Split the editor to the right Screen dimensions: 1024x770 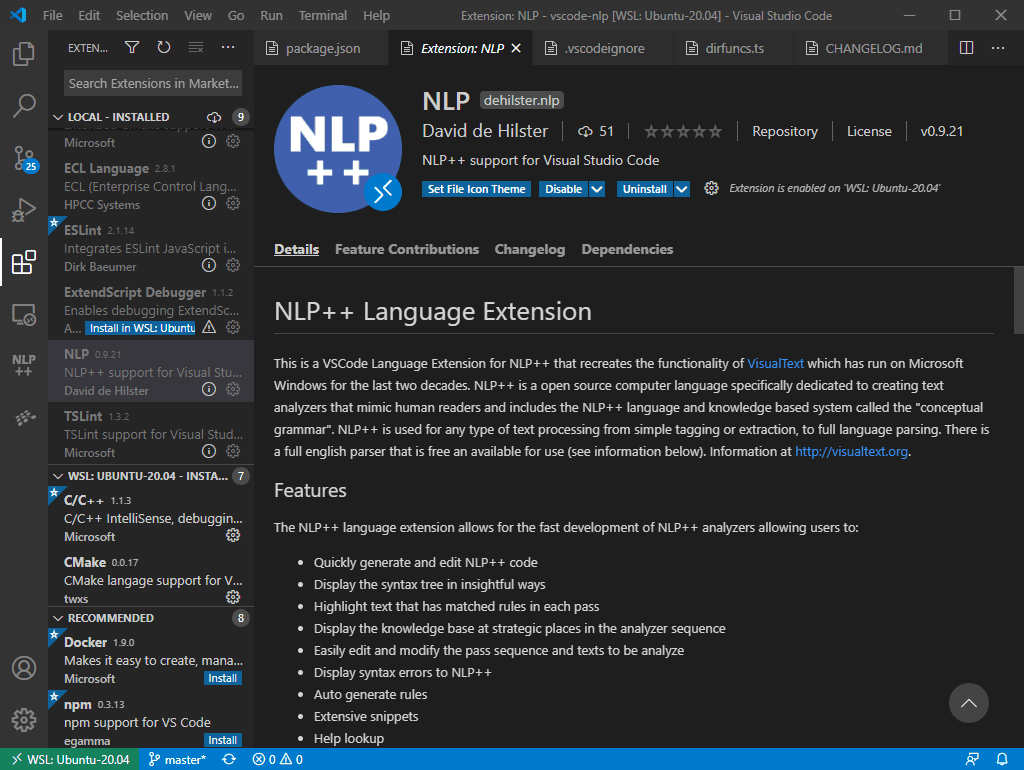click(966, 48)
